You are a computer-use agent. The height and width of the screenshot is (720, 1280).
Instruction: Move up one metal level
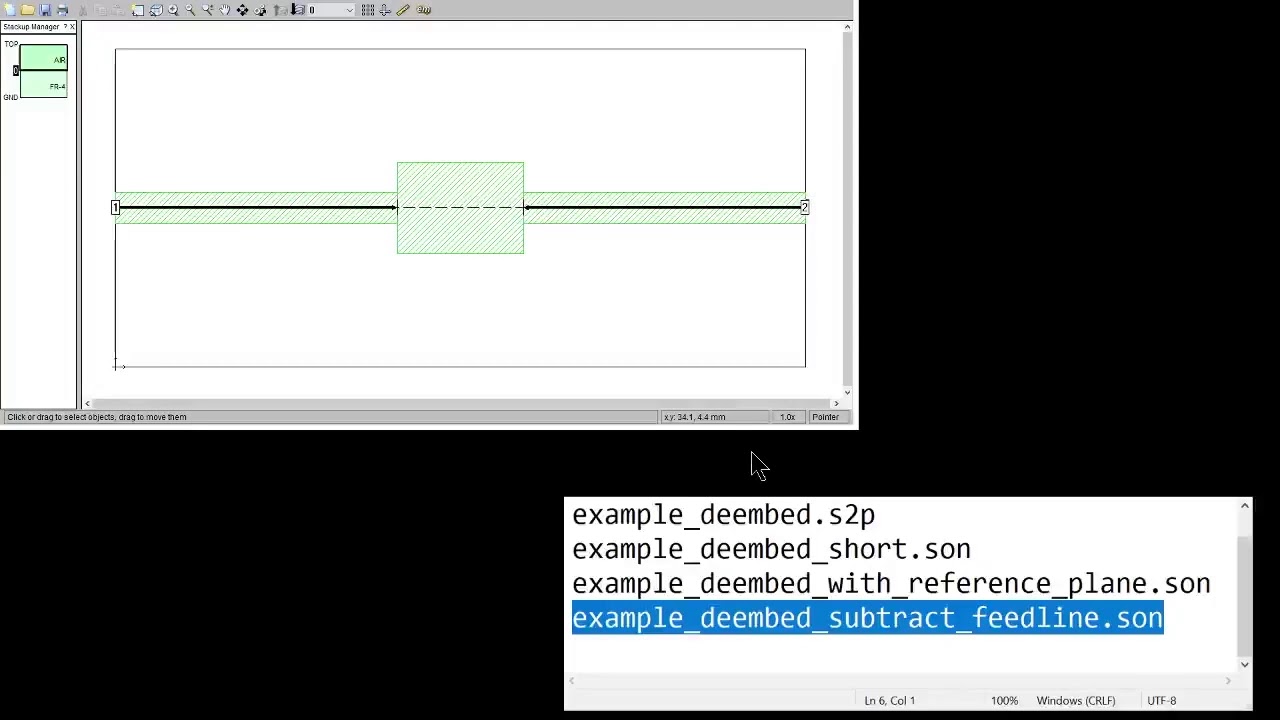click(280, 10)
